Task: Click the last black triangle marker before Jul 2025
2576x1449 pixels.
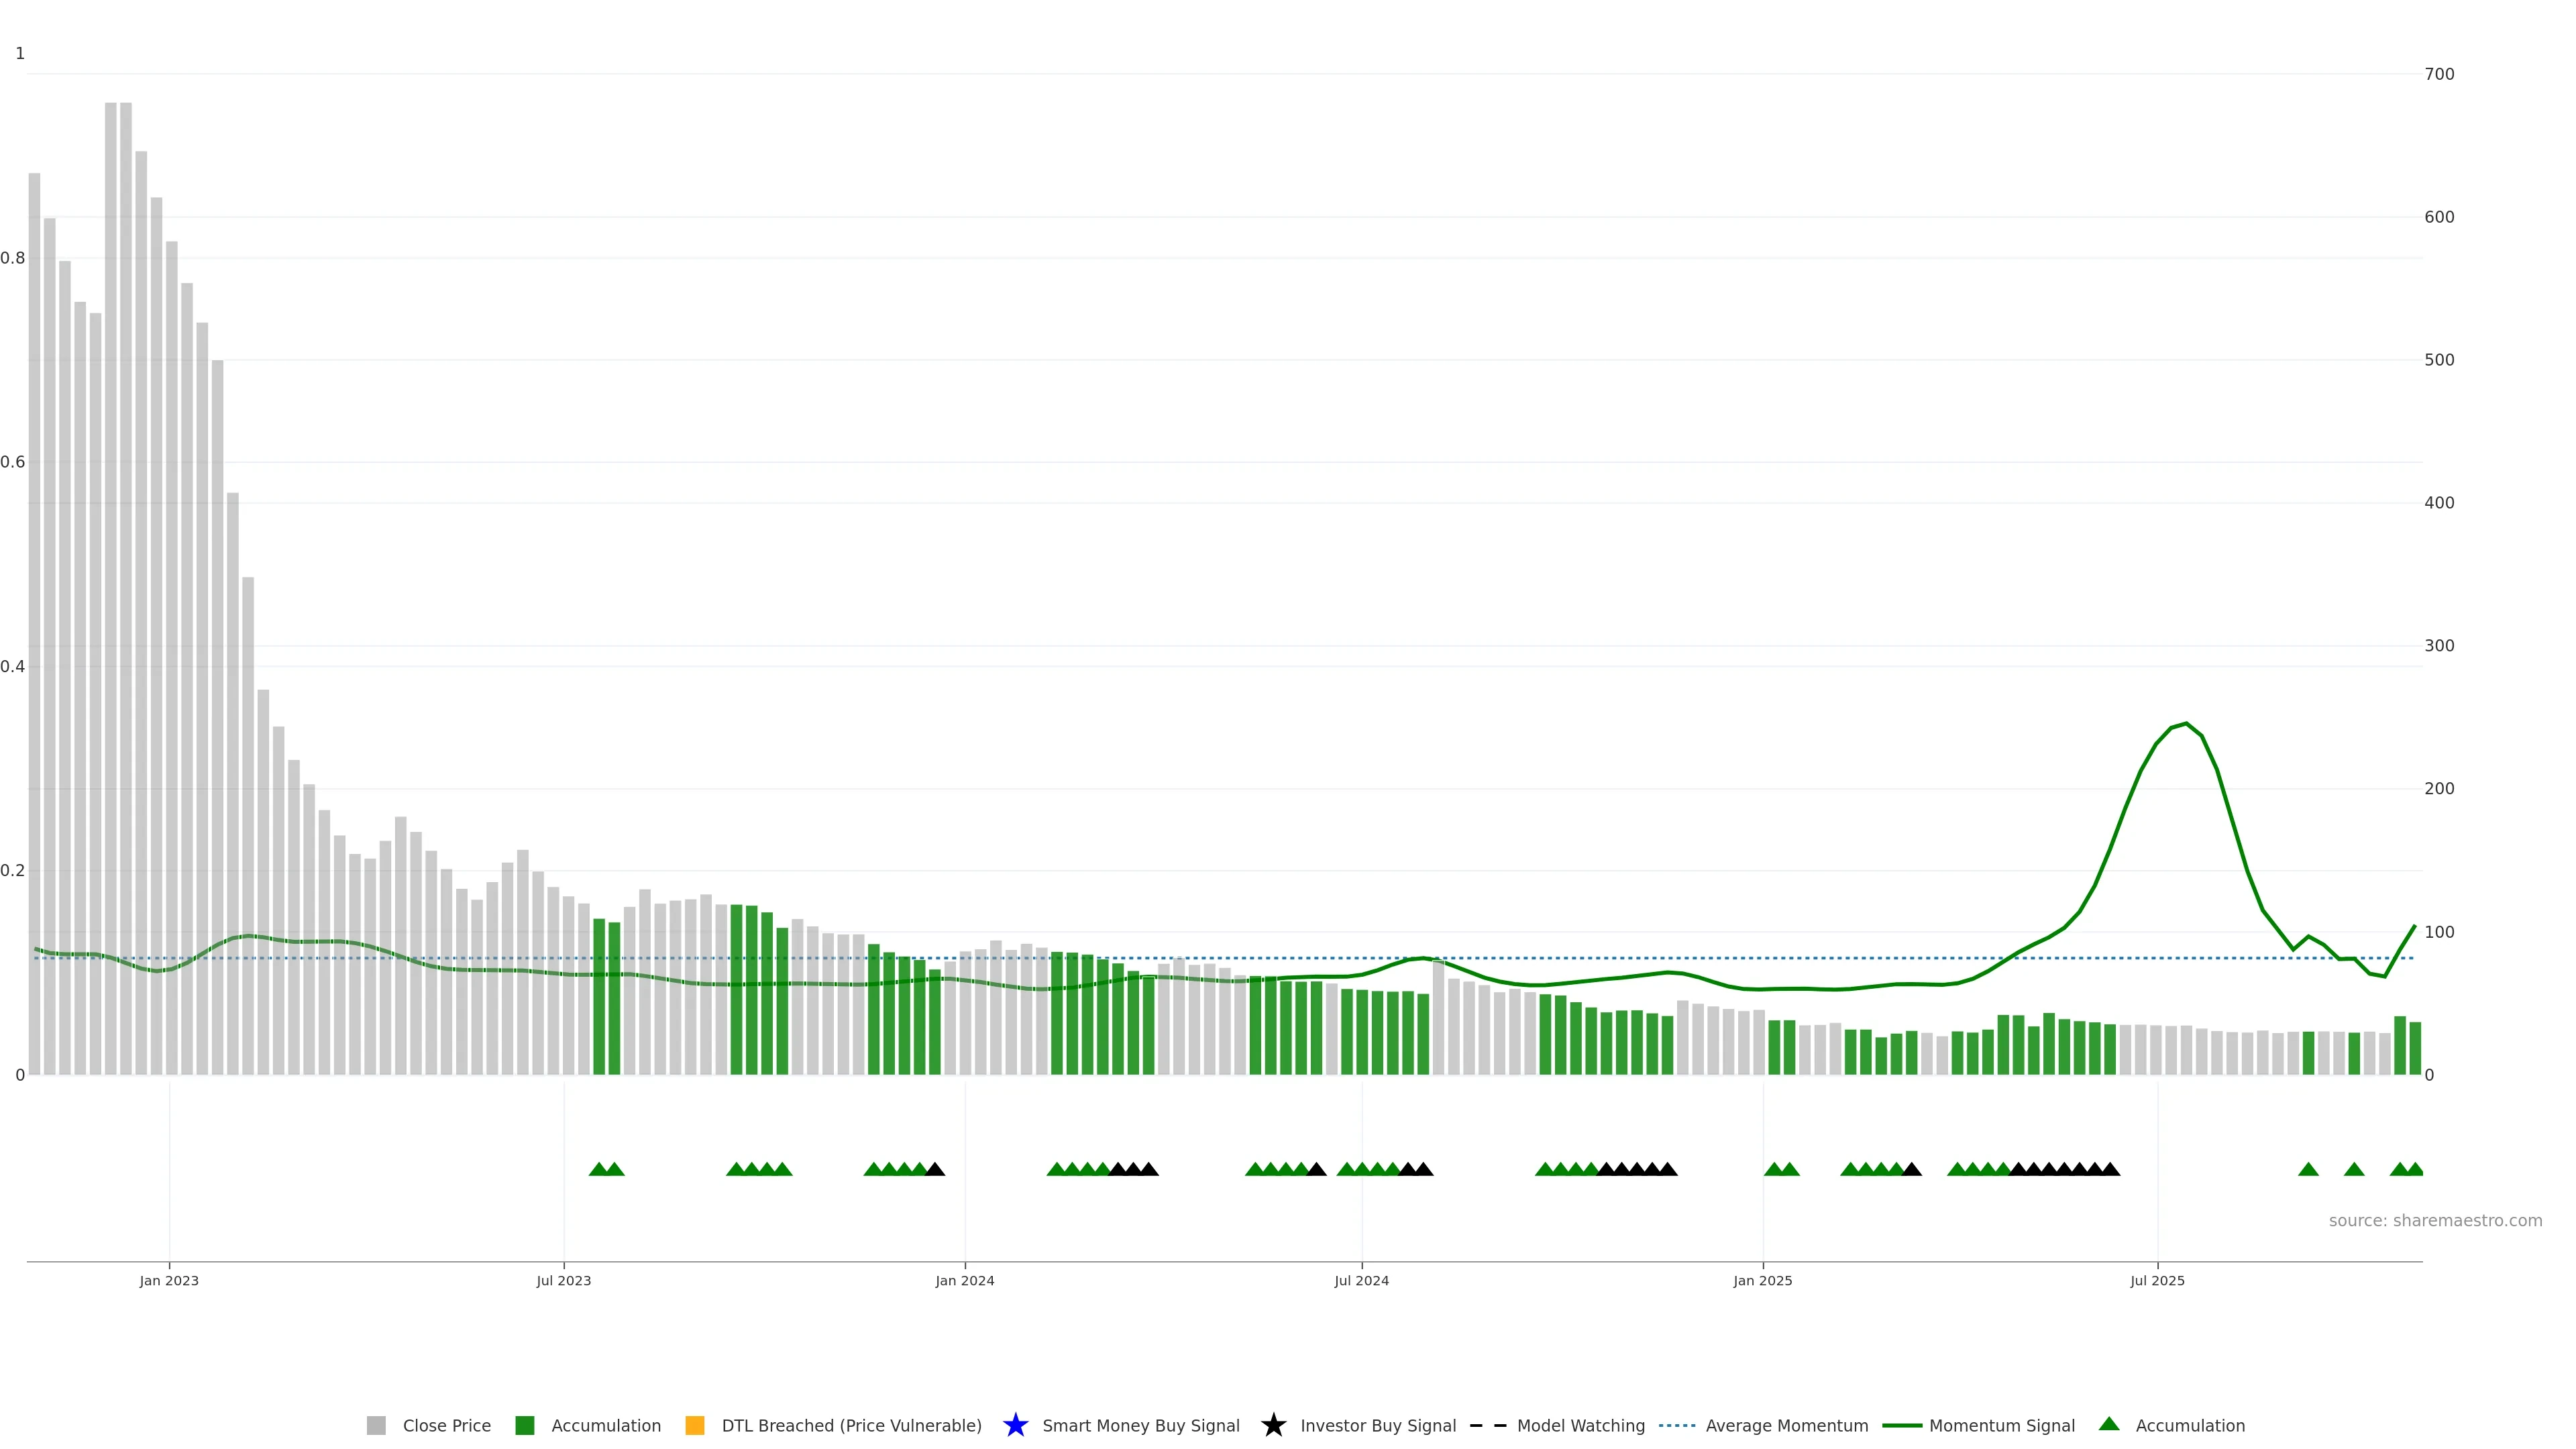Action: 2110,1169
